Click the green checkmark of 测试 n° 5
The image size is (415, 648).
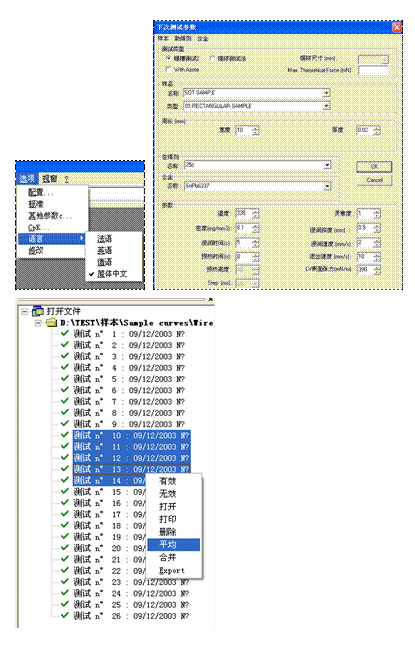[x=64, y=378]
